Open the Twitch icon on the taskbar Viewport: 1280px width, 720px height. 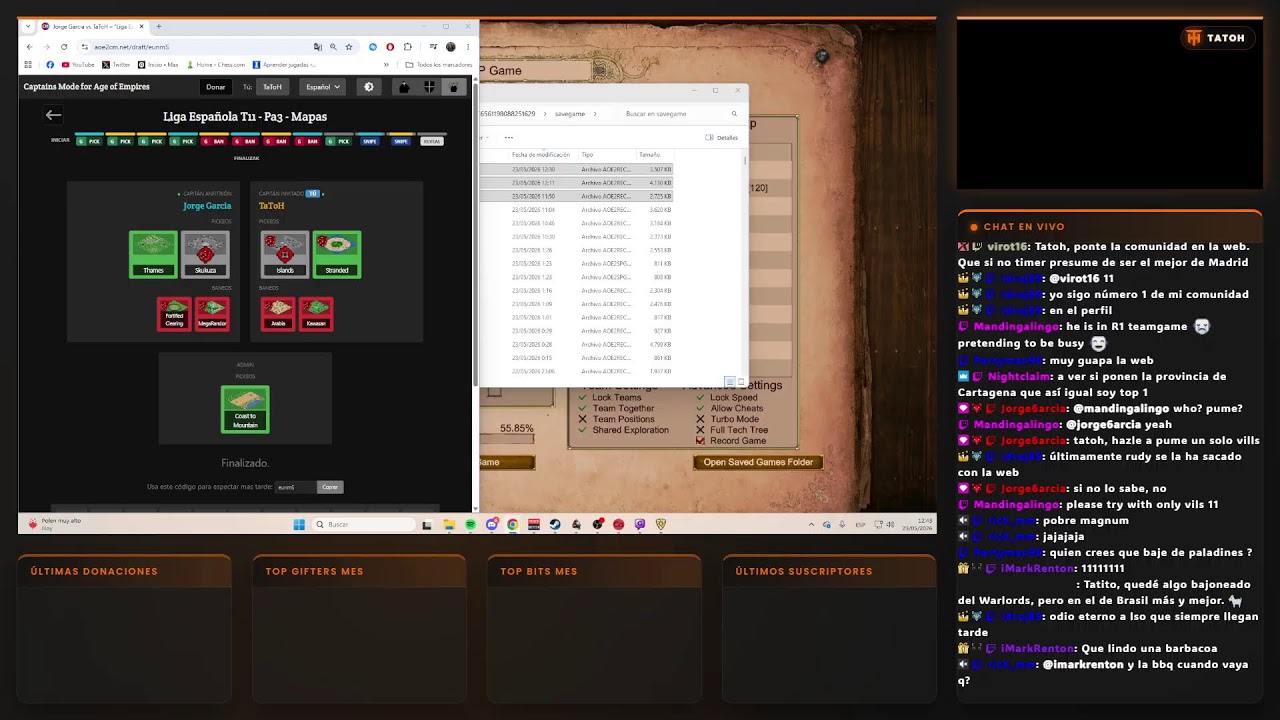(640, 524)
